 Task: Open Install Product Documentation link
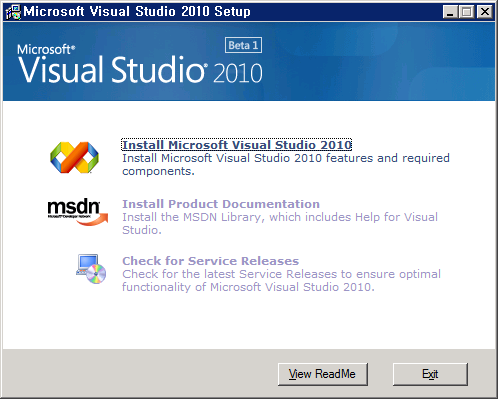[221, 204]
